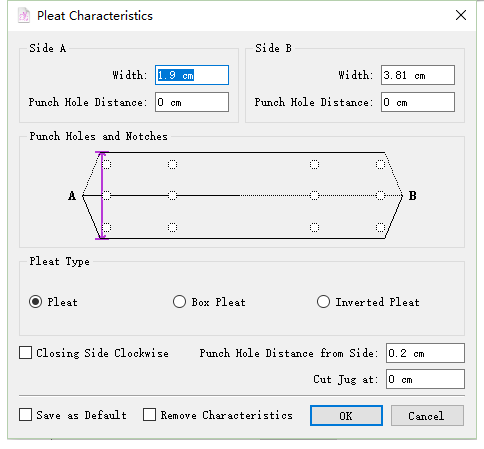Image resolution: width=484 pixels, height=449 pixels.
Task: Click the Side A Width field
Action: pyautogui.click(x=192, y=75)
